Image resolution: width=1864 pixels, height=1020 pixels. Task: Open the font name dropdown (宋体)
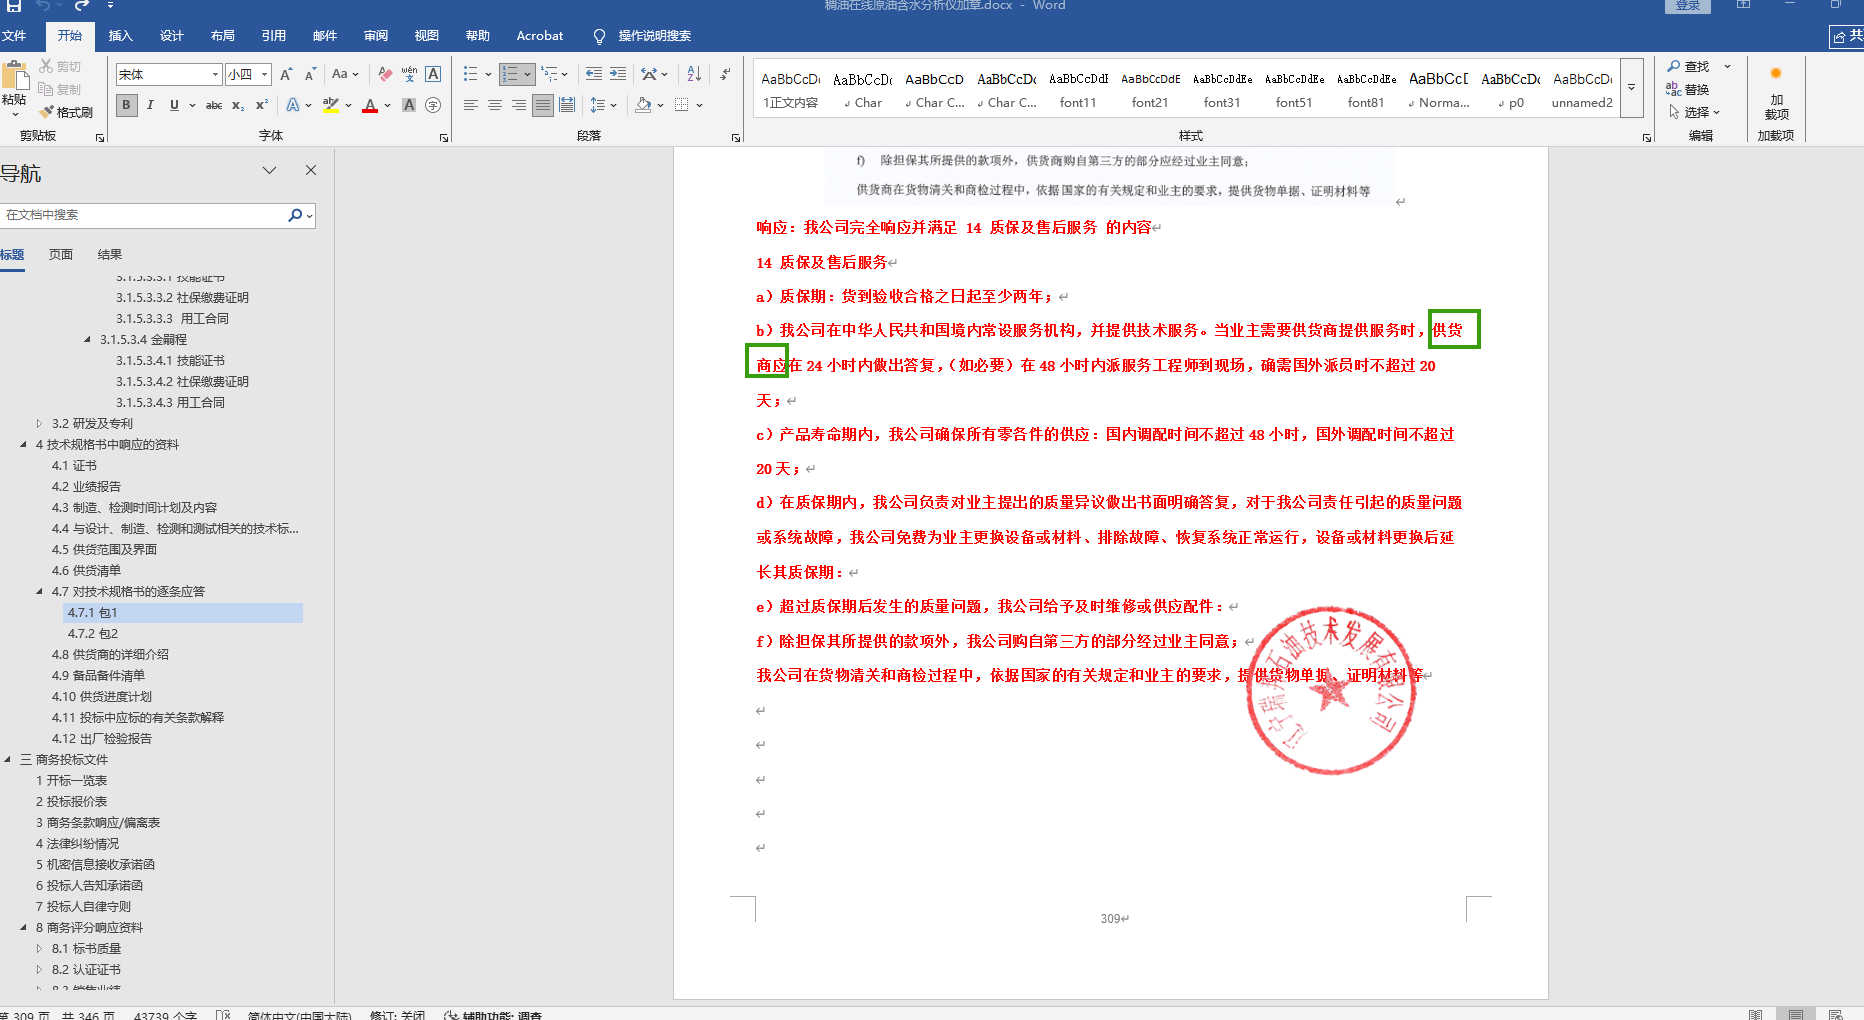pos(215,74)
